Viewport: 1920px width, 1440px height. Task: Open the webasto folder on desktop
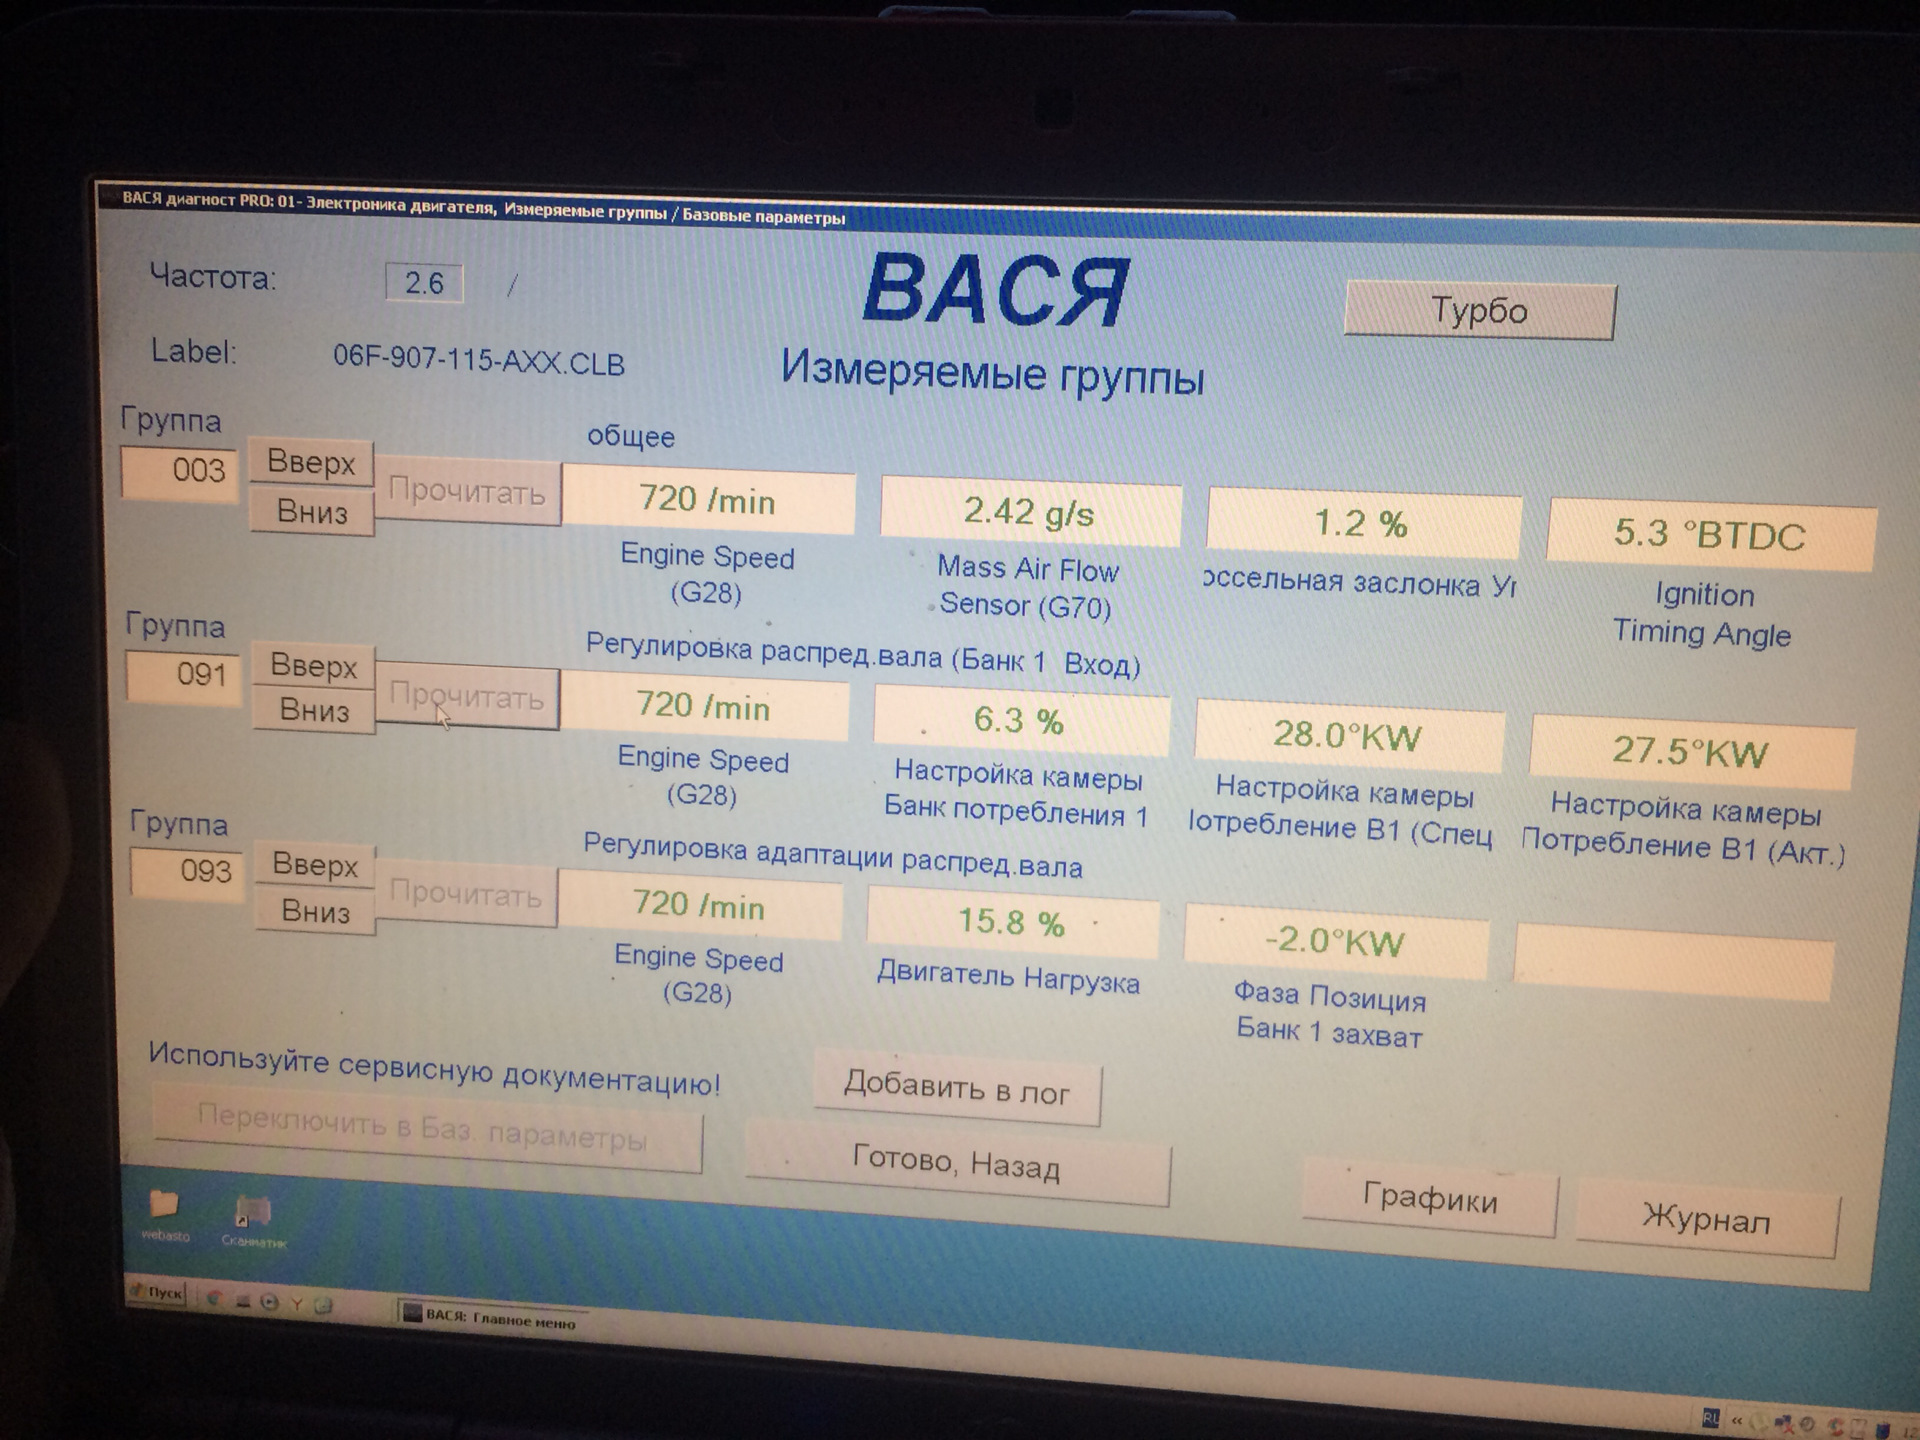(x=164, y=1205)
